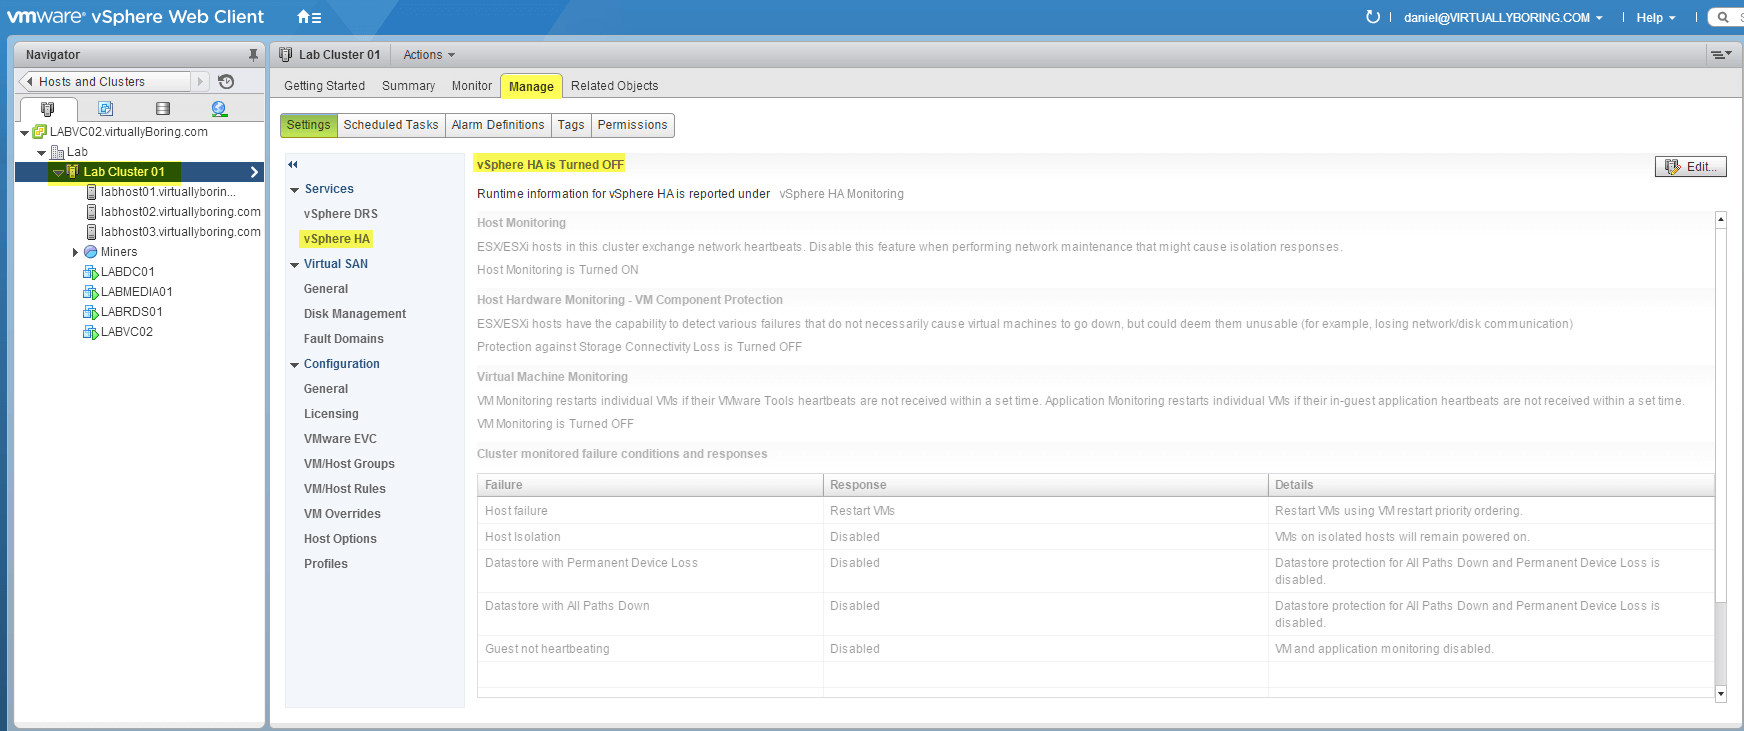Open navigator history clock icon
The width and height of the screenshot is (1744, 731).
click(226, 82)
